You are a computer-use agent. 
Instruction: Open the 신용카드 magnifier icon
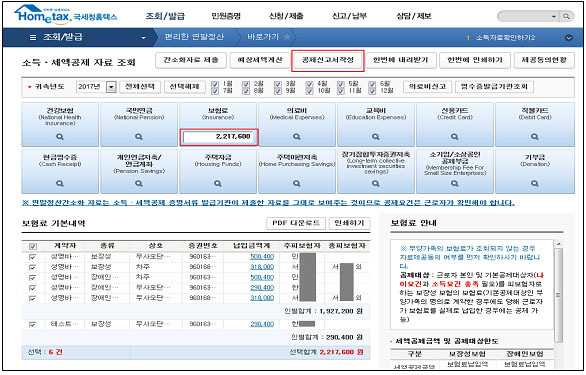(454, 137)
